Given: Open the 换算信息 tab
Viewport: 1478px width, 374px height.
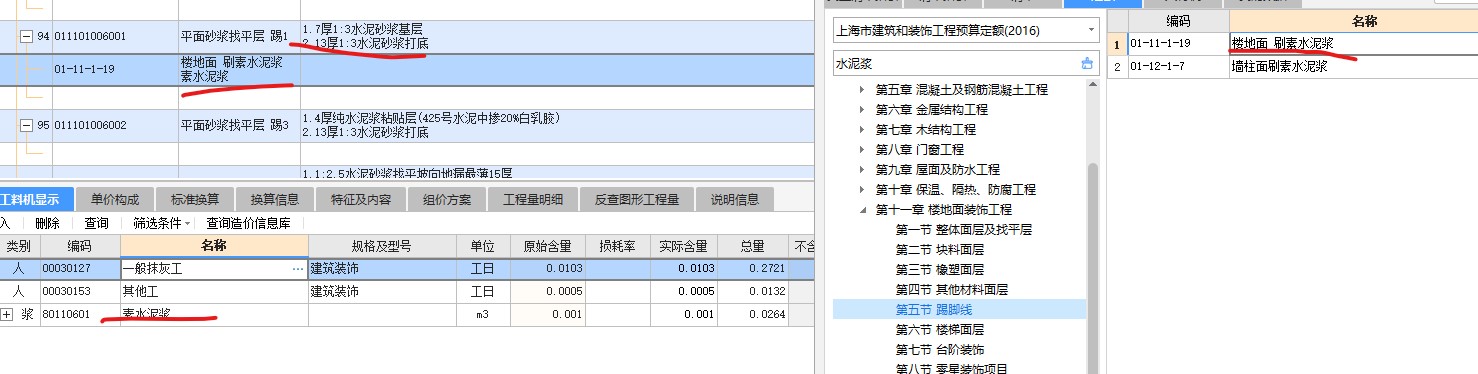Looking at the screenshot, I should click(275, 199).
